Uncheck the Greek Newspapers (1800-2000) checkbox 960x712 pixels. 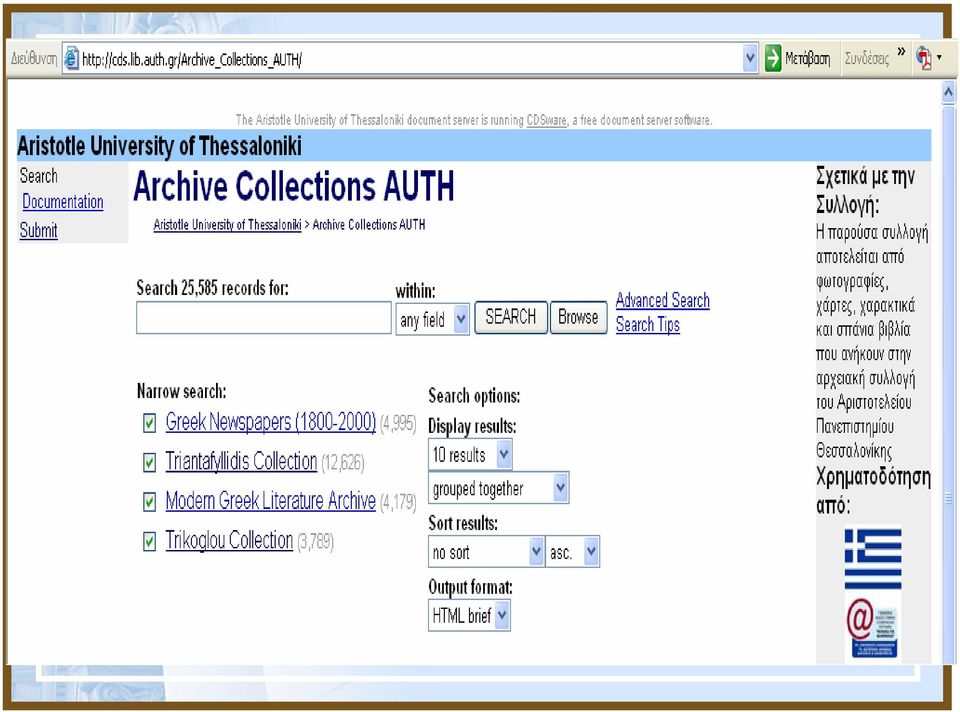click(149, 423)
